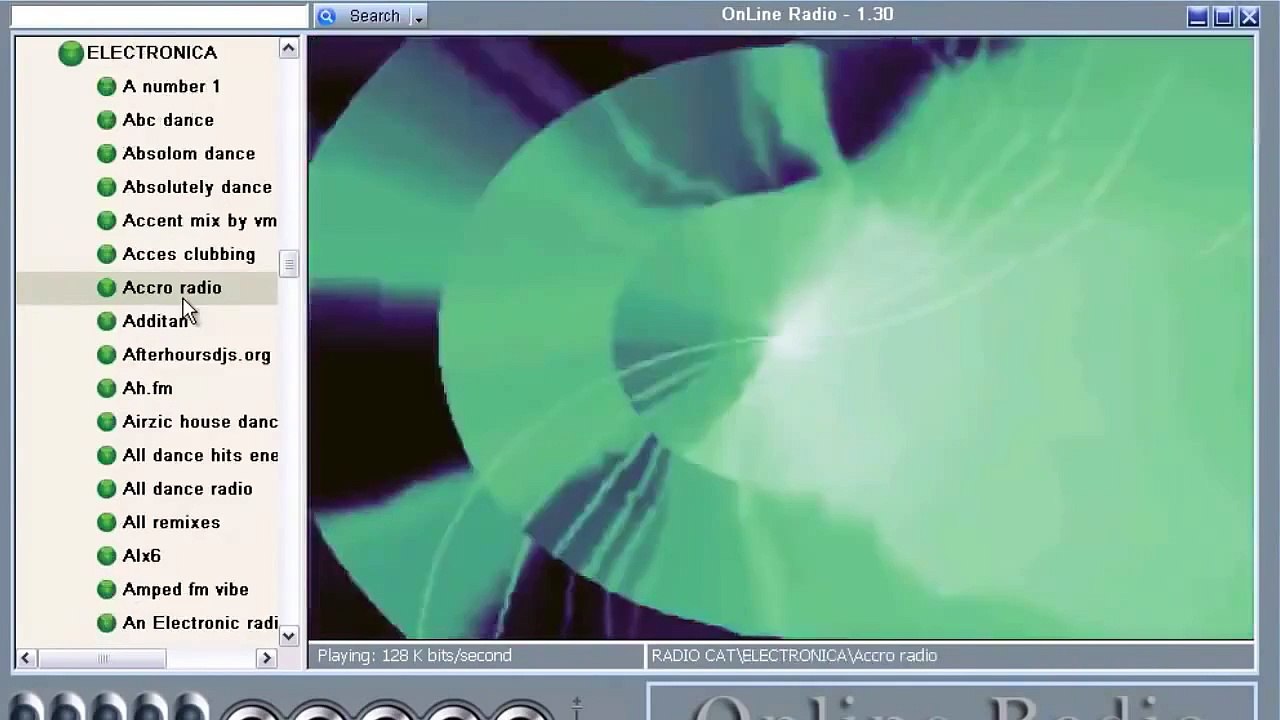Viewport: 1280px width, 720px height.
Task: Click the green icon next to All remixes
Action: pos(107,522)
